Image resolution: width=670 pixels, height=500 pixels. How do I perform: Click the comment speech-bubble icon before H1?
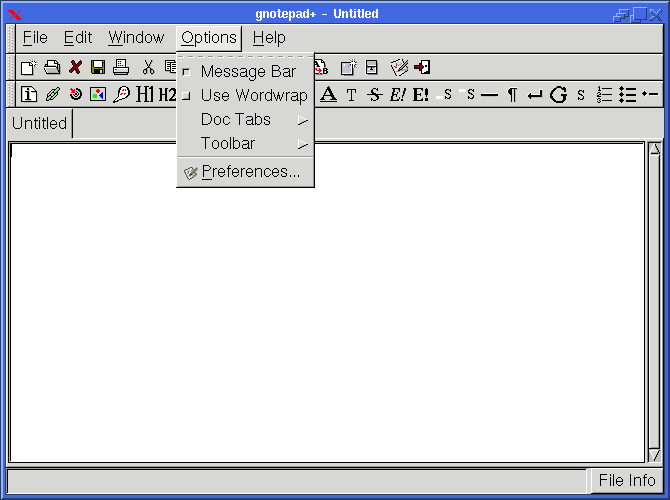click(121, 94)
